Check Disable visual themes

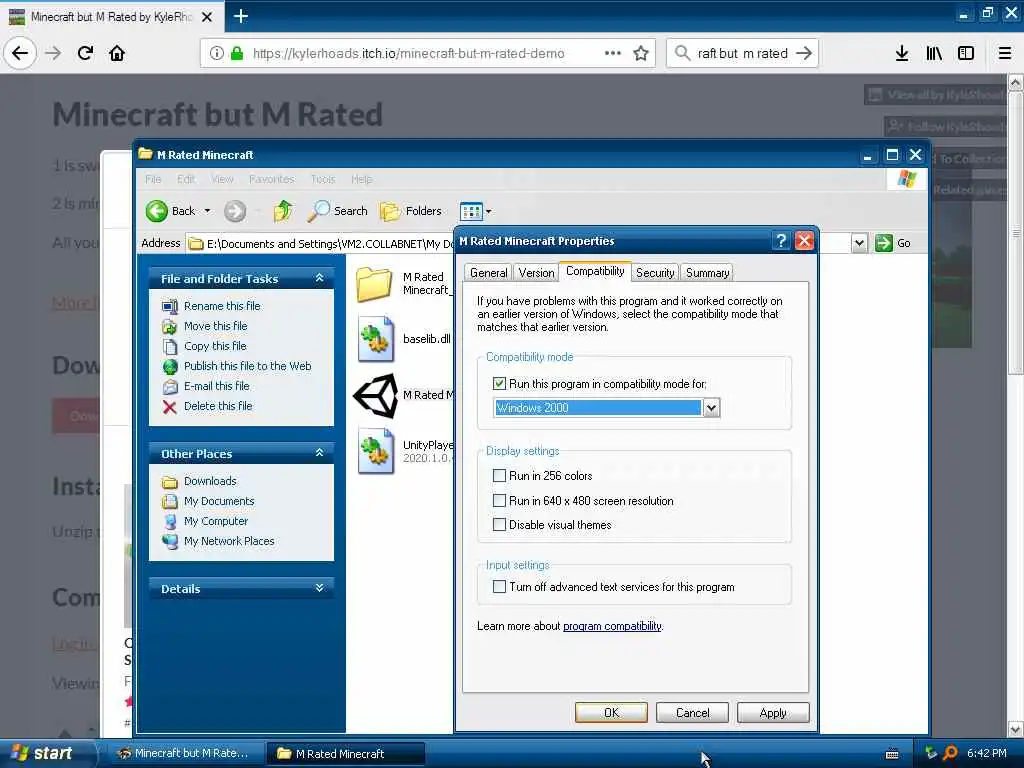(x=500, y=524)
